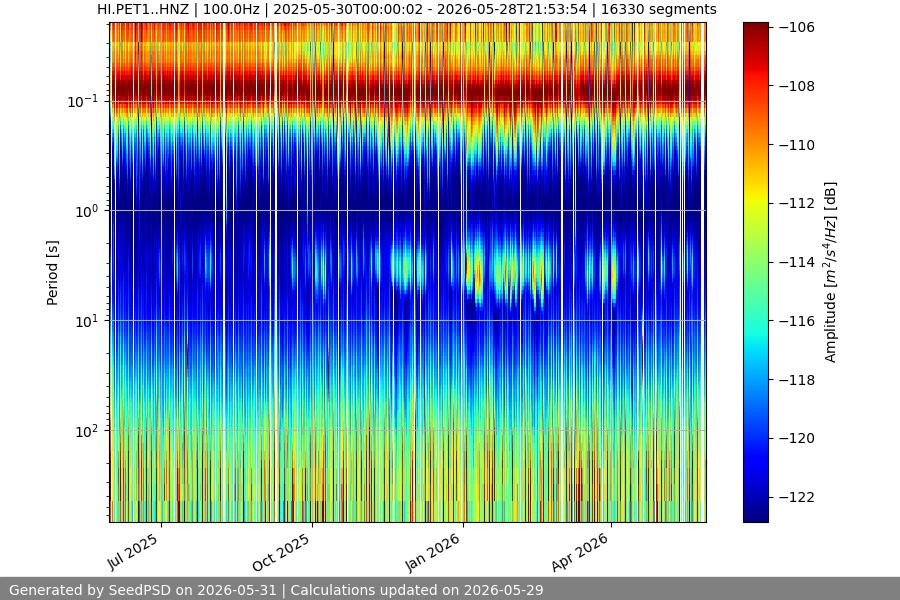Click the 'Jul 2025' x-axis label
The width and height of the screenshot is (900, 600).
coord(132,552)
